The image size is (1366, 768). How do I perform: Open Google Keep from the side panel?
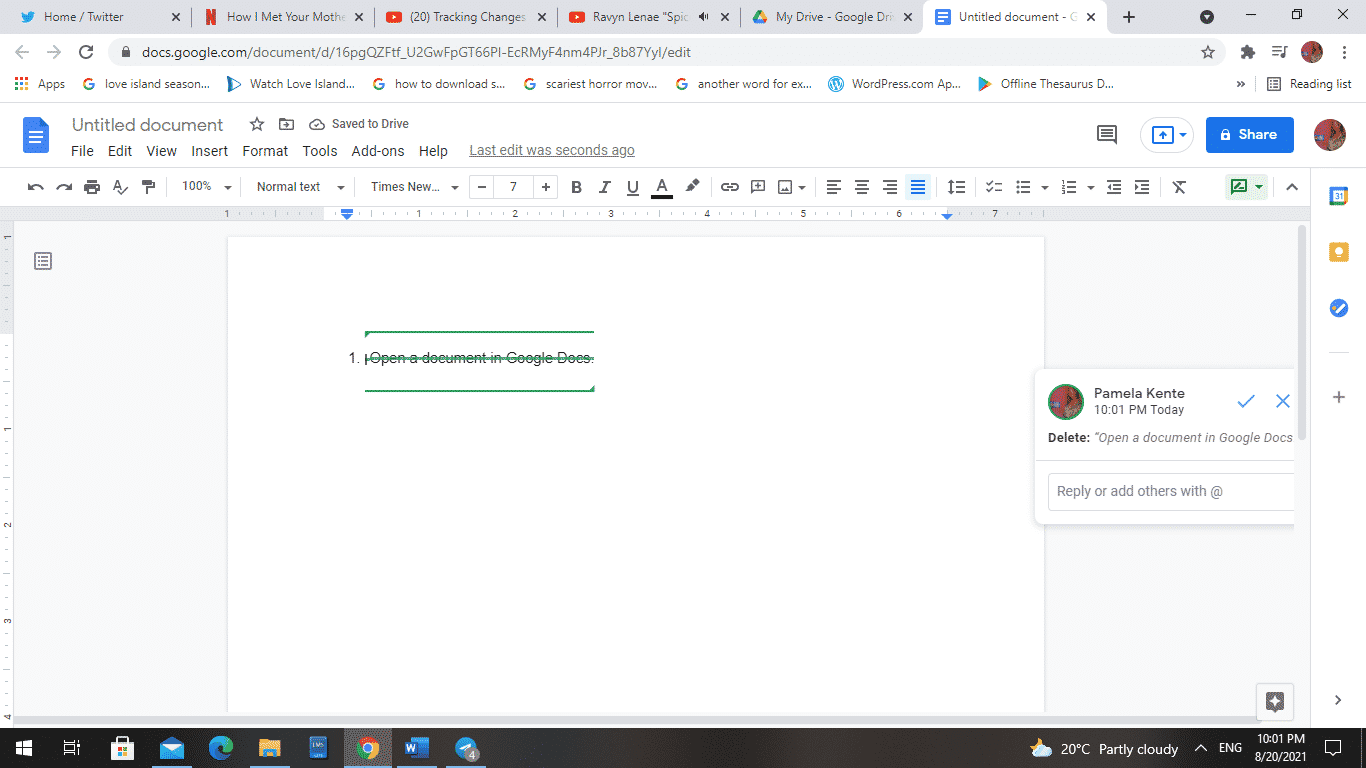(x=1339, y=251)
